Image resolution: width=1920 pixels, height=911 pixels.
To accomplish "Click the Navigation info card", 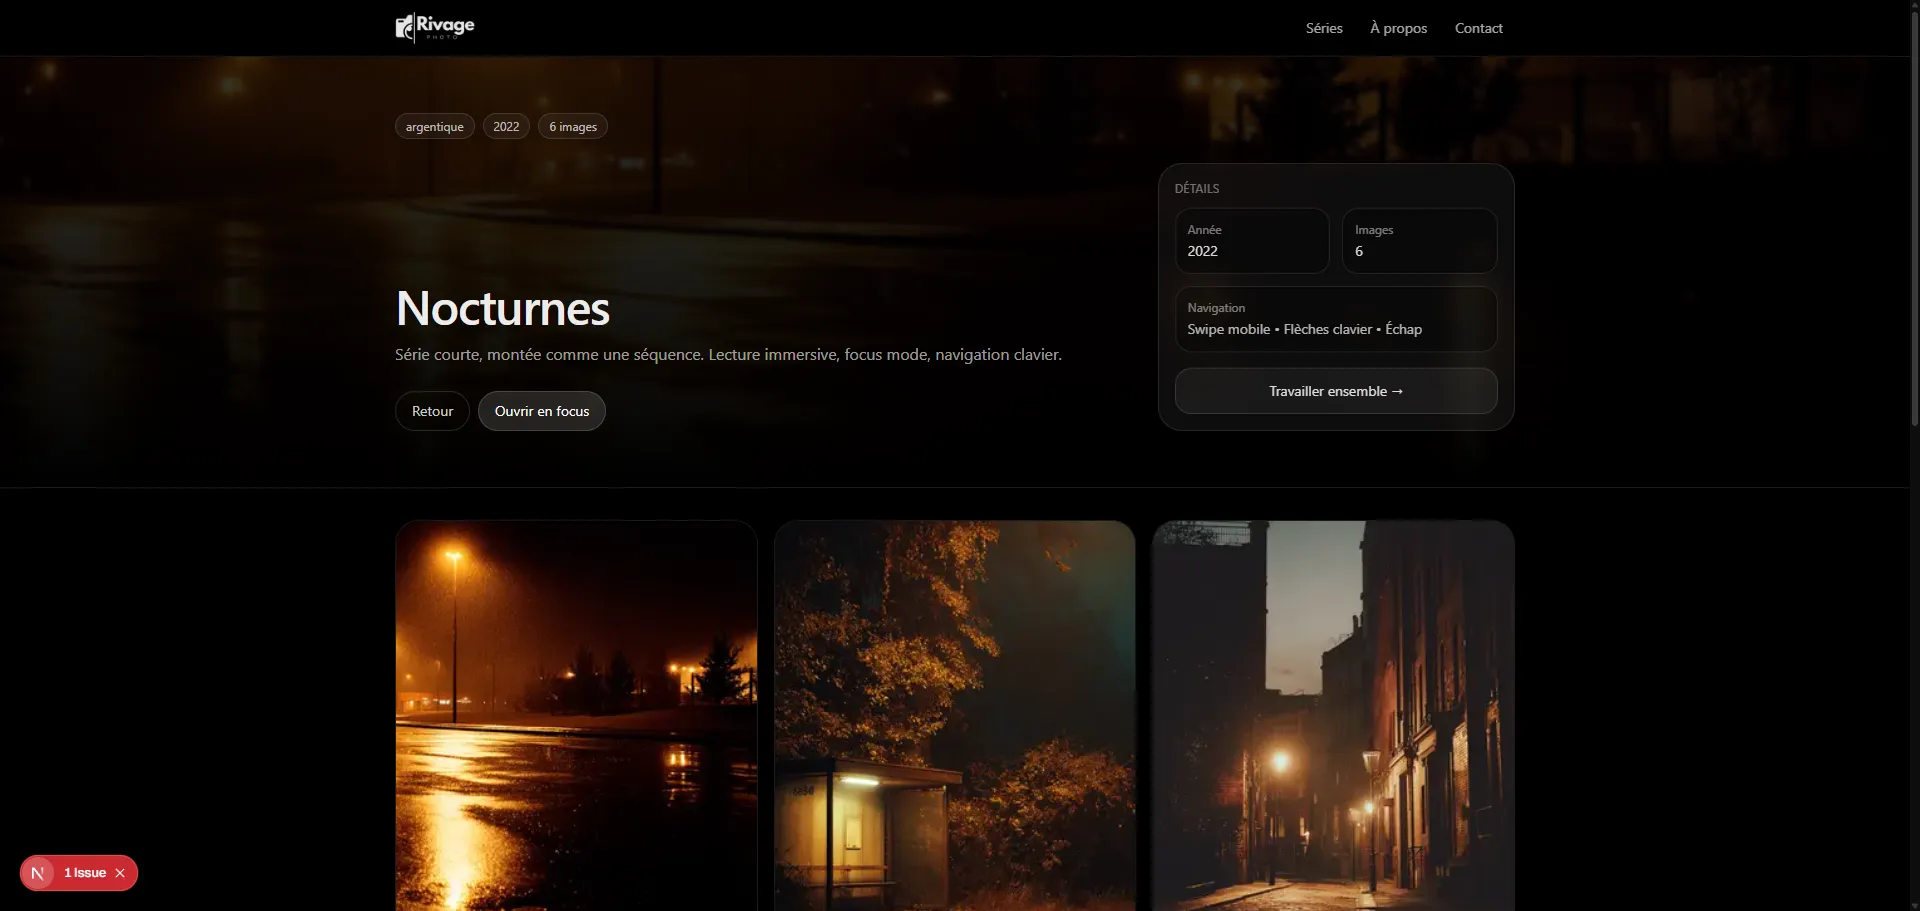I will click(x=1335, y=319).
